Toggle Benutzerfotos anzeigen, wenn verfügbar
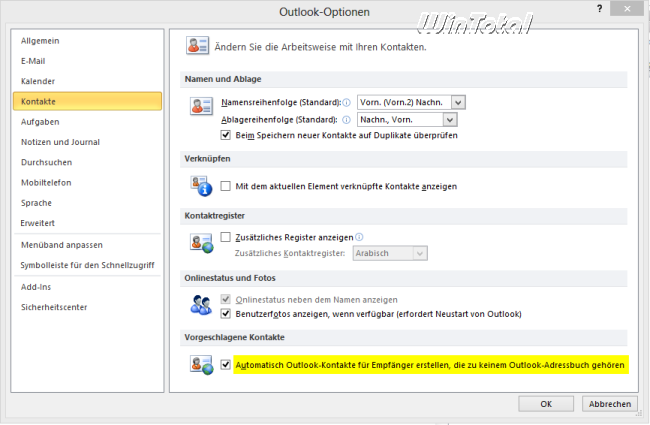Image resolution: width=650 pixels, height=425 pixels. (x=226, y=314)
